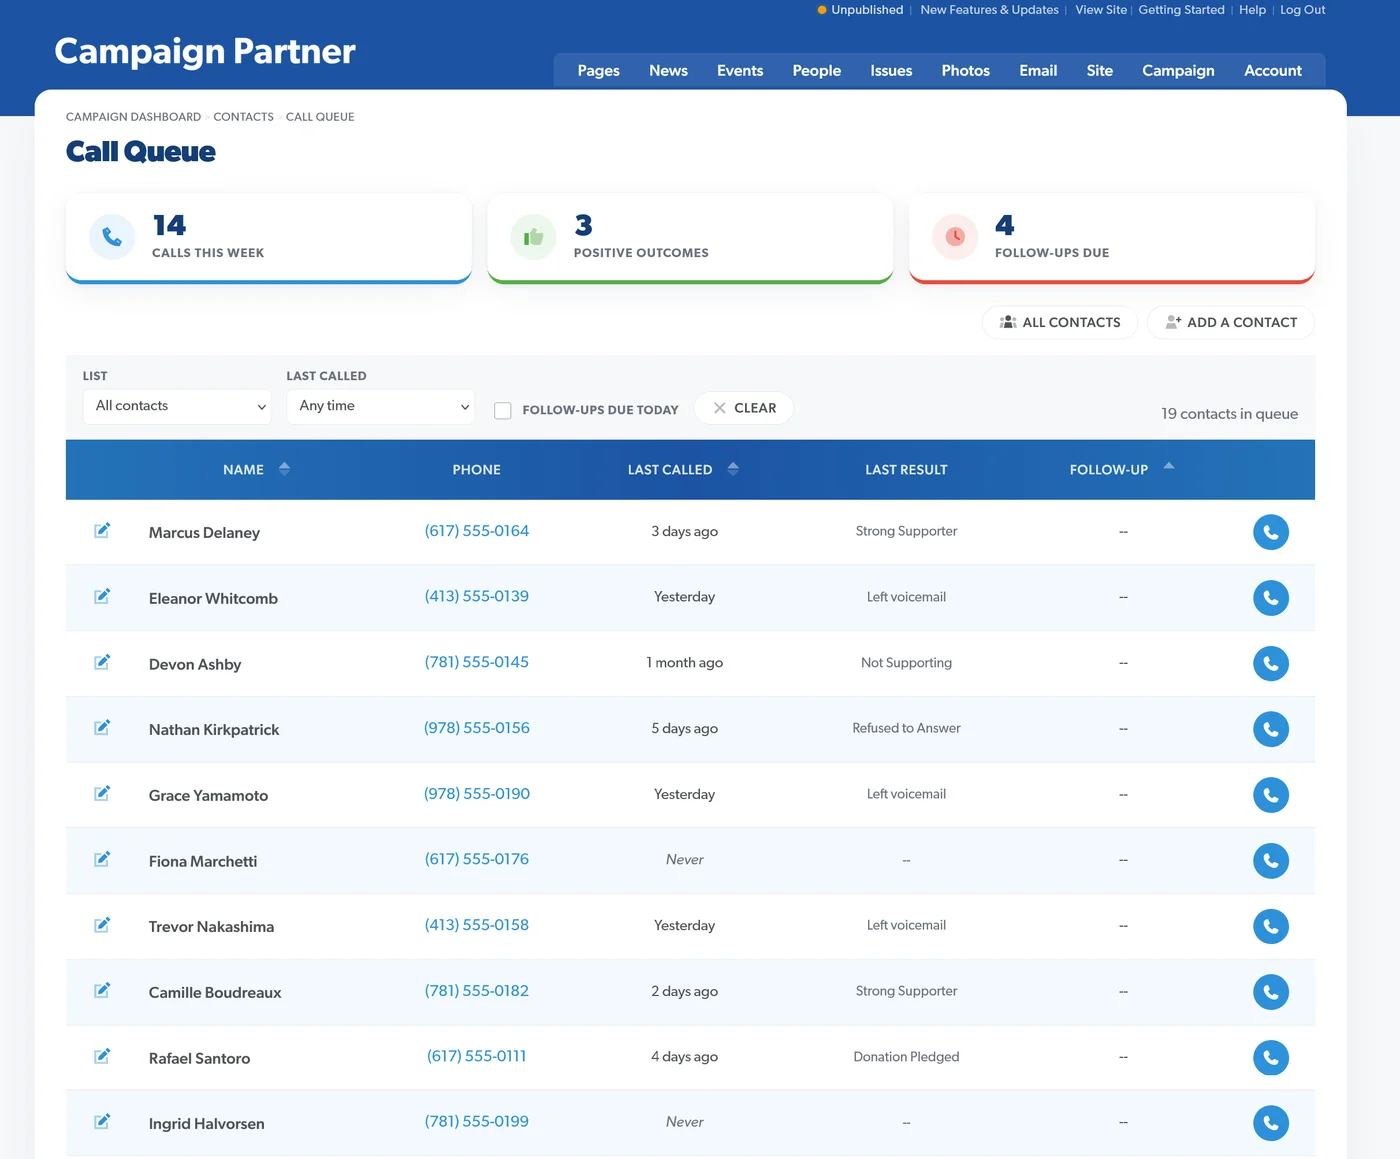Sort the table by Name column

256,469
